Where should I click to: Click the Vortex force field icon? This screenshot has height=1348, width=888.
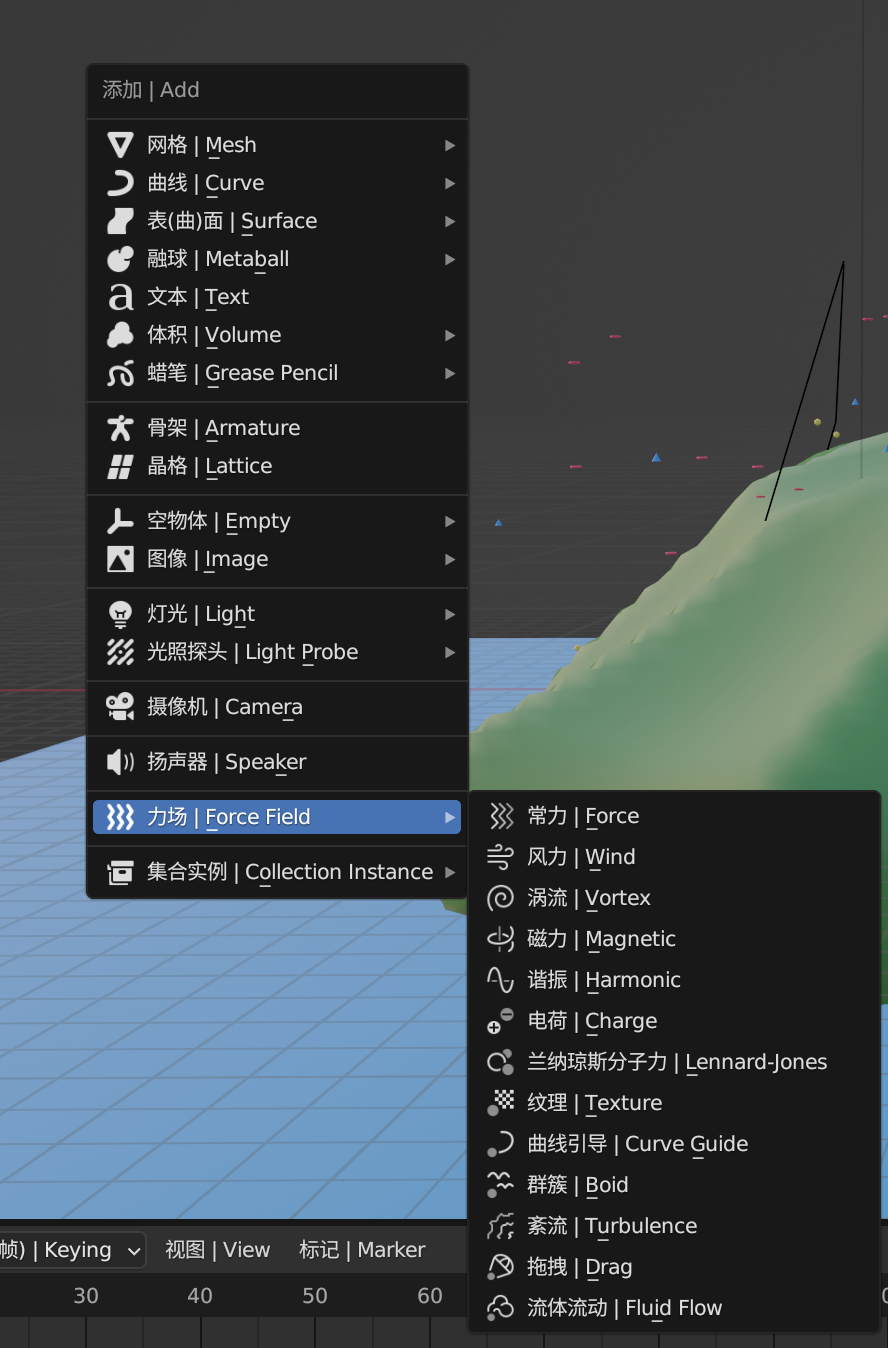(x=499, y=898)
